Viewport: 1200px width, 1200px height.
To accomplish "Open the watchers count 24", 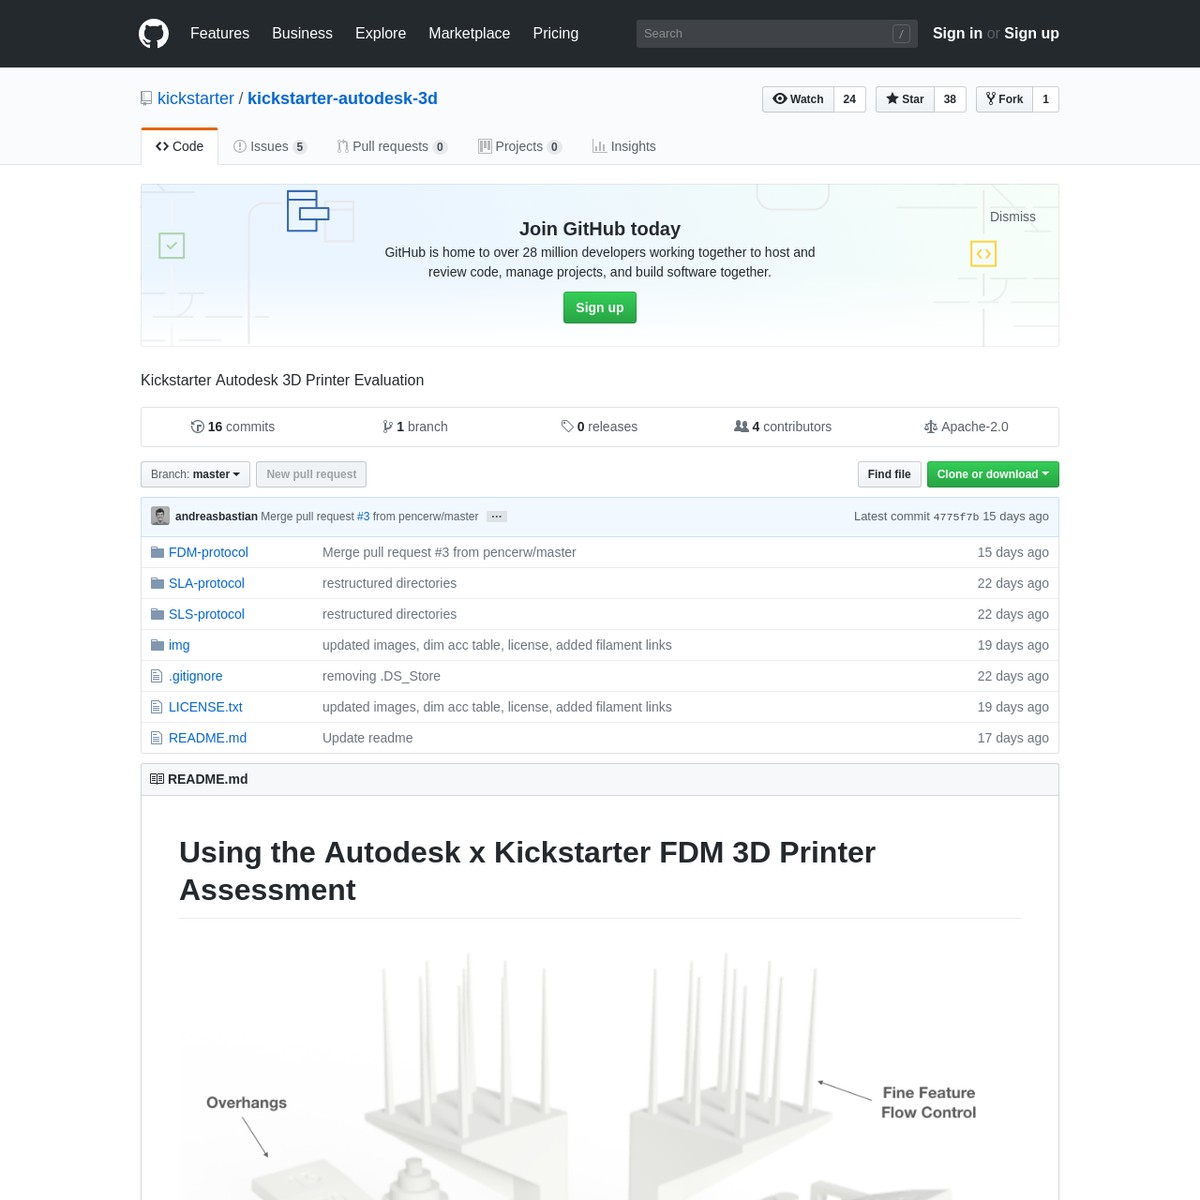I will coord(849,99).
